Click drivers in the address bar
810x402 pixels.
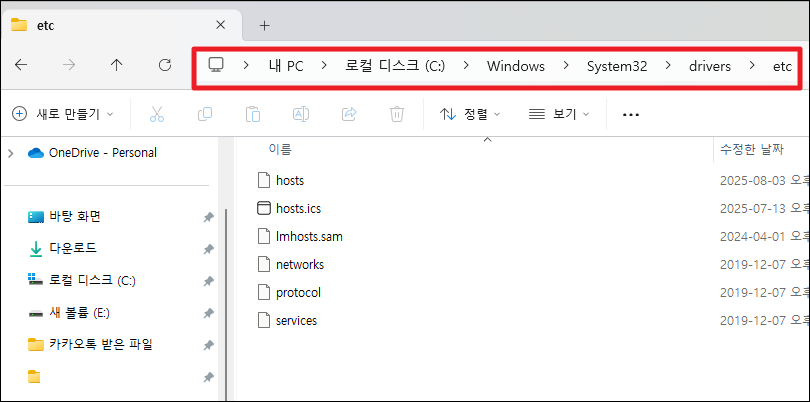tap(710, 66)
